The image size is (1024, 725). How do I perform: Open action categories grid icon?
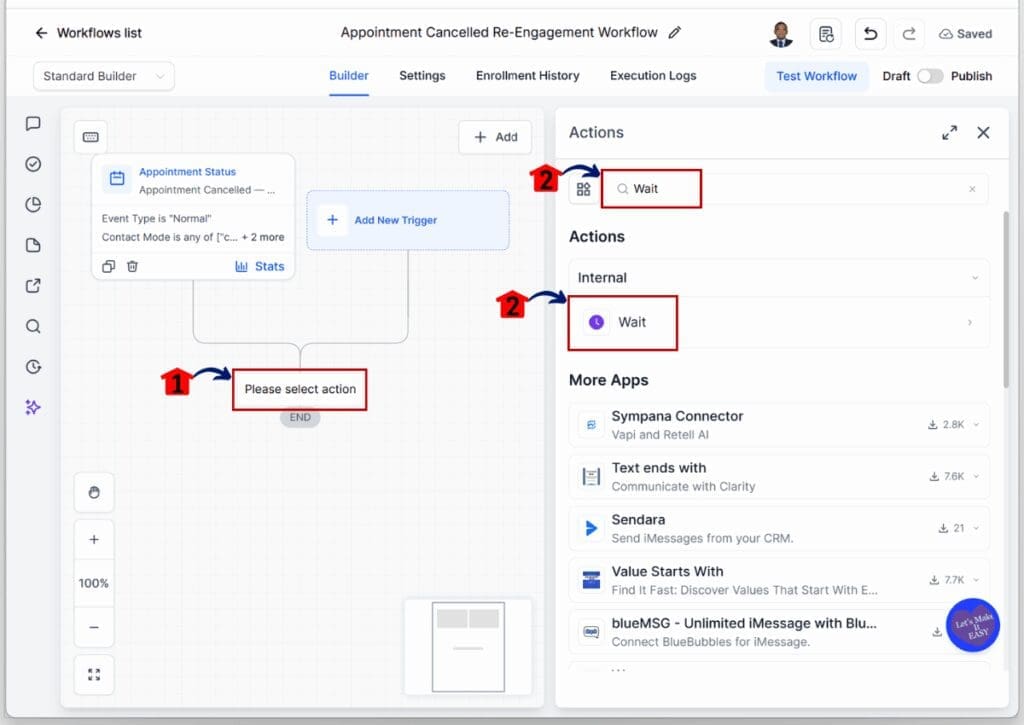click(x=583, y=189)
